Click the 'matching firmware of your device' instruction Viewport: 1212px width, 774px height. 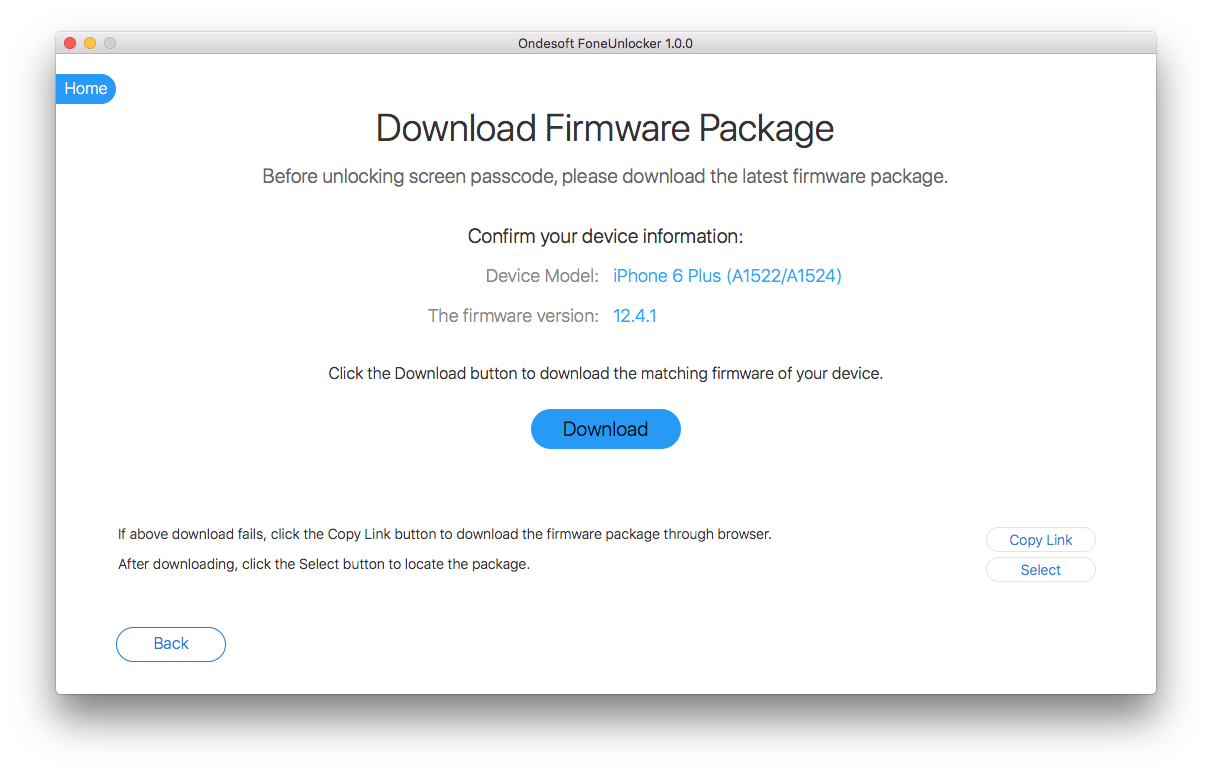point(605,374)
